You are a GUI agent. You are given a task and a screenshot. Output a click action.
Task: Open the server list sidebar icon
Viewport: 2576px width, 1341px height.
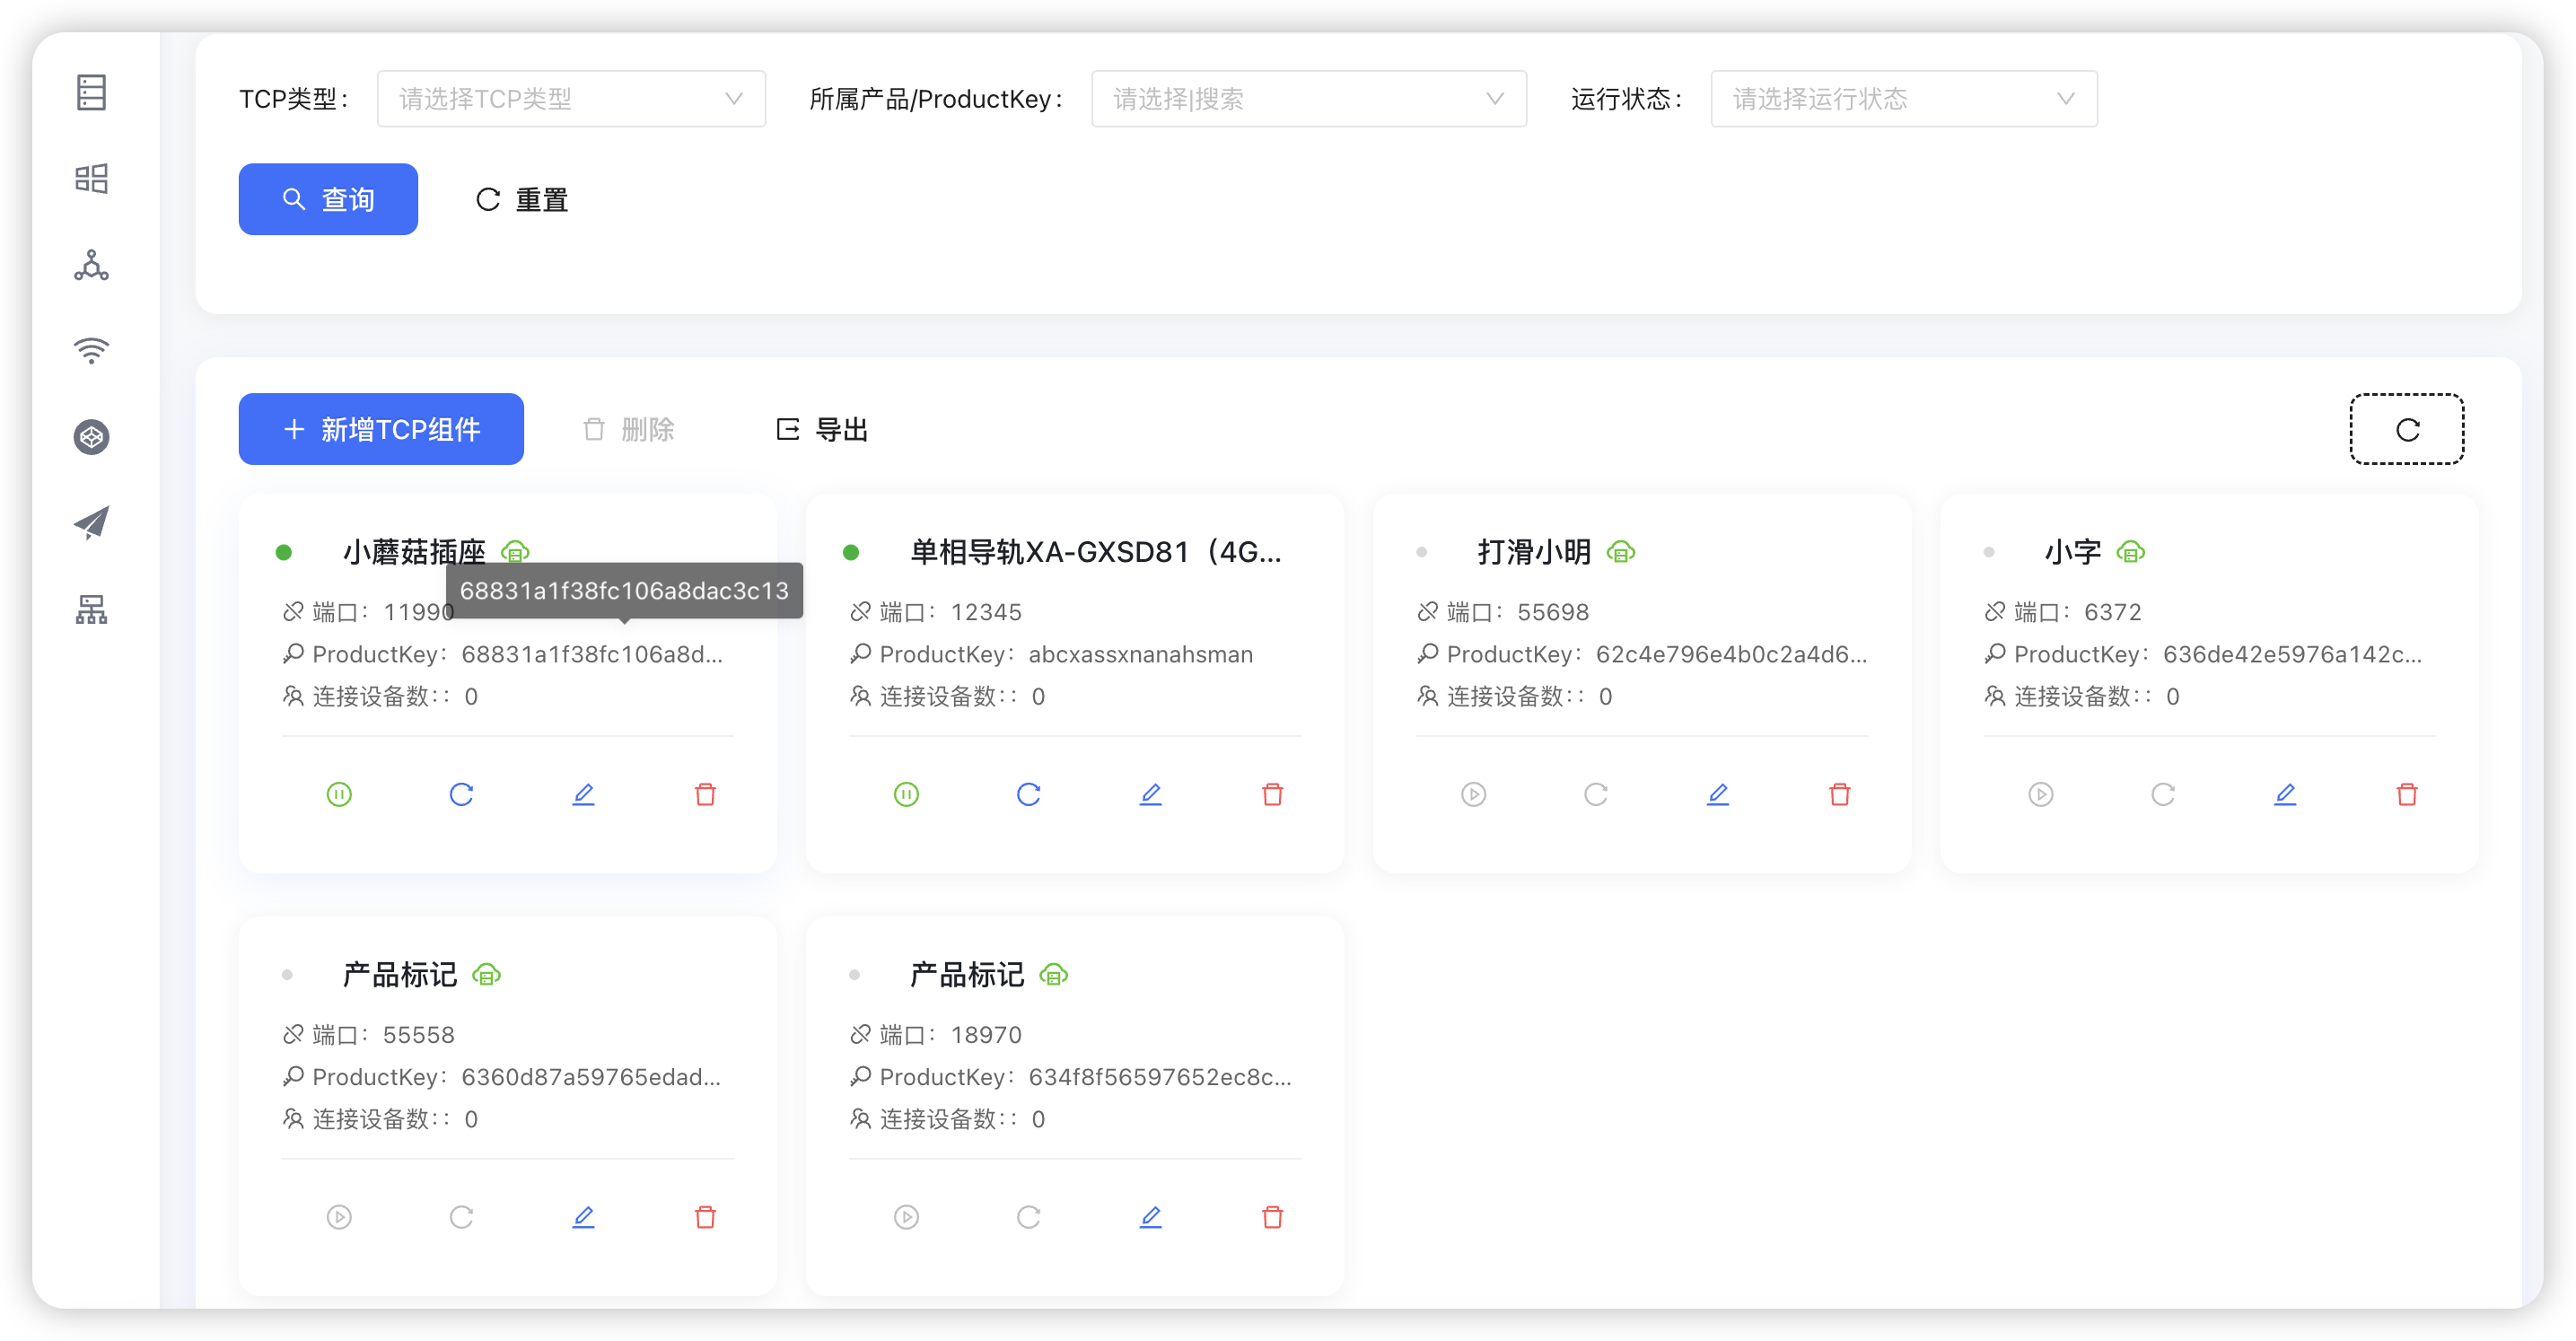click(x=91, y=92)
